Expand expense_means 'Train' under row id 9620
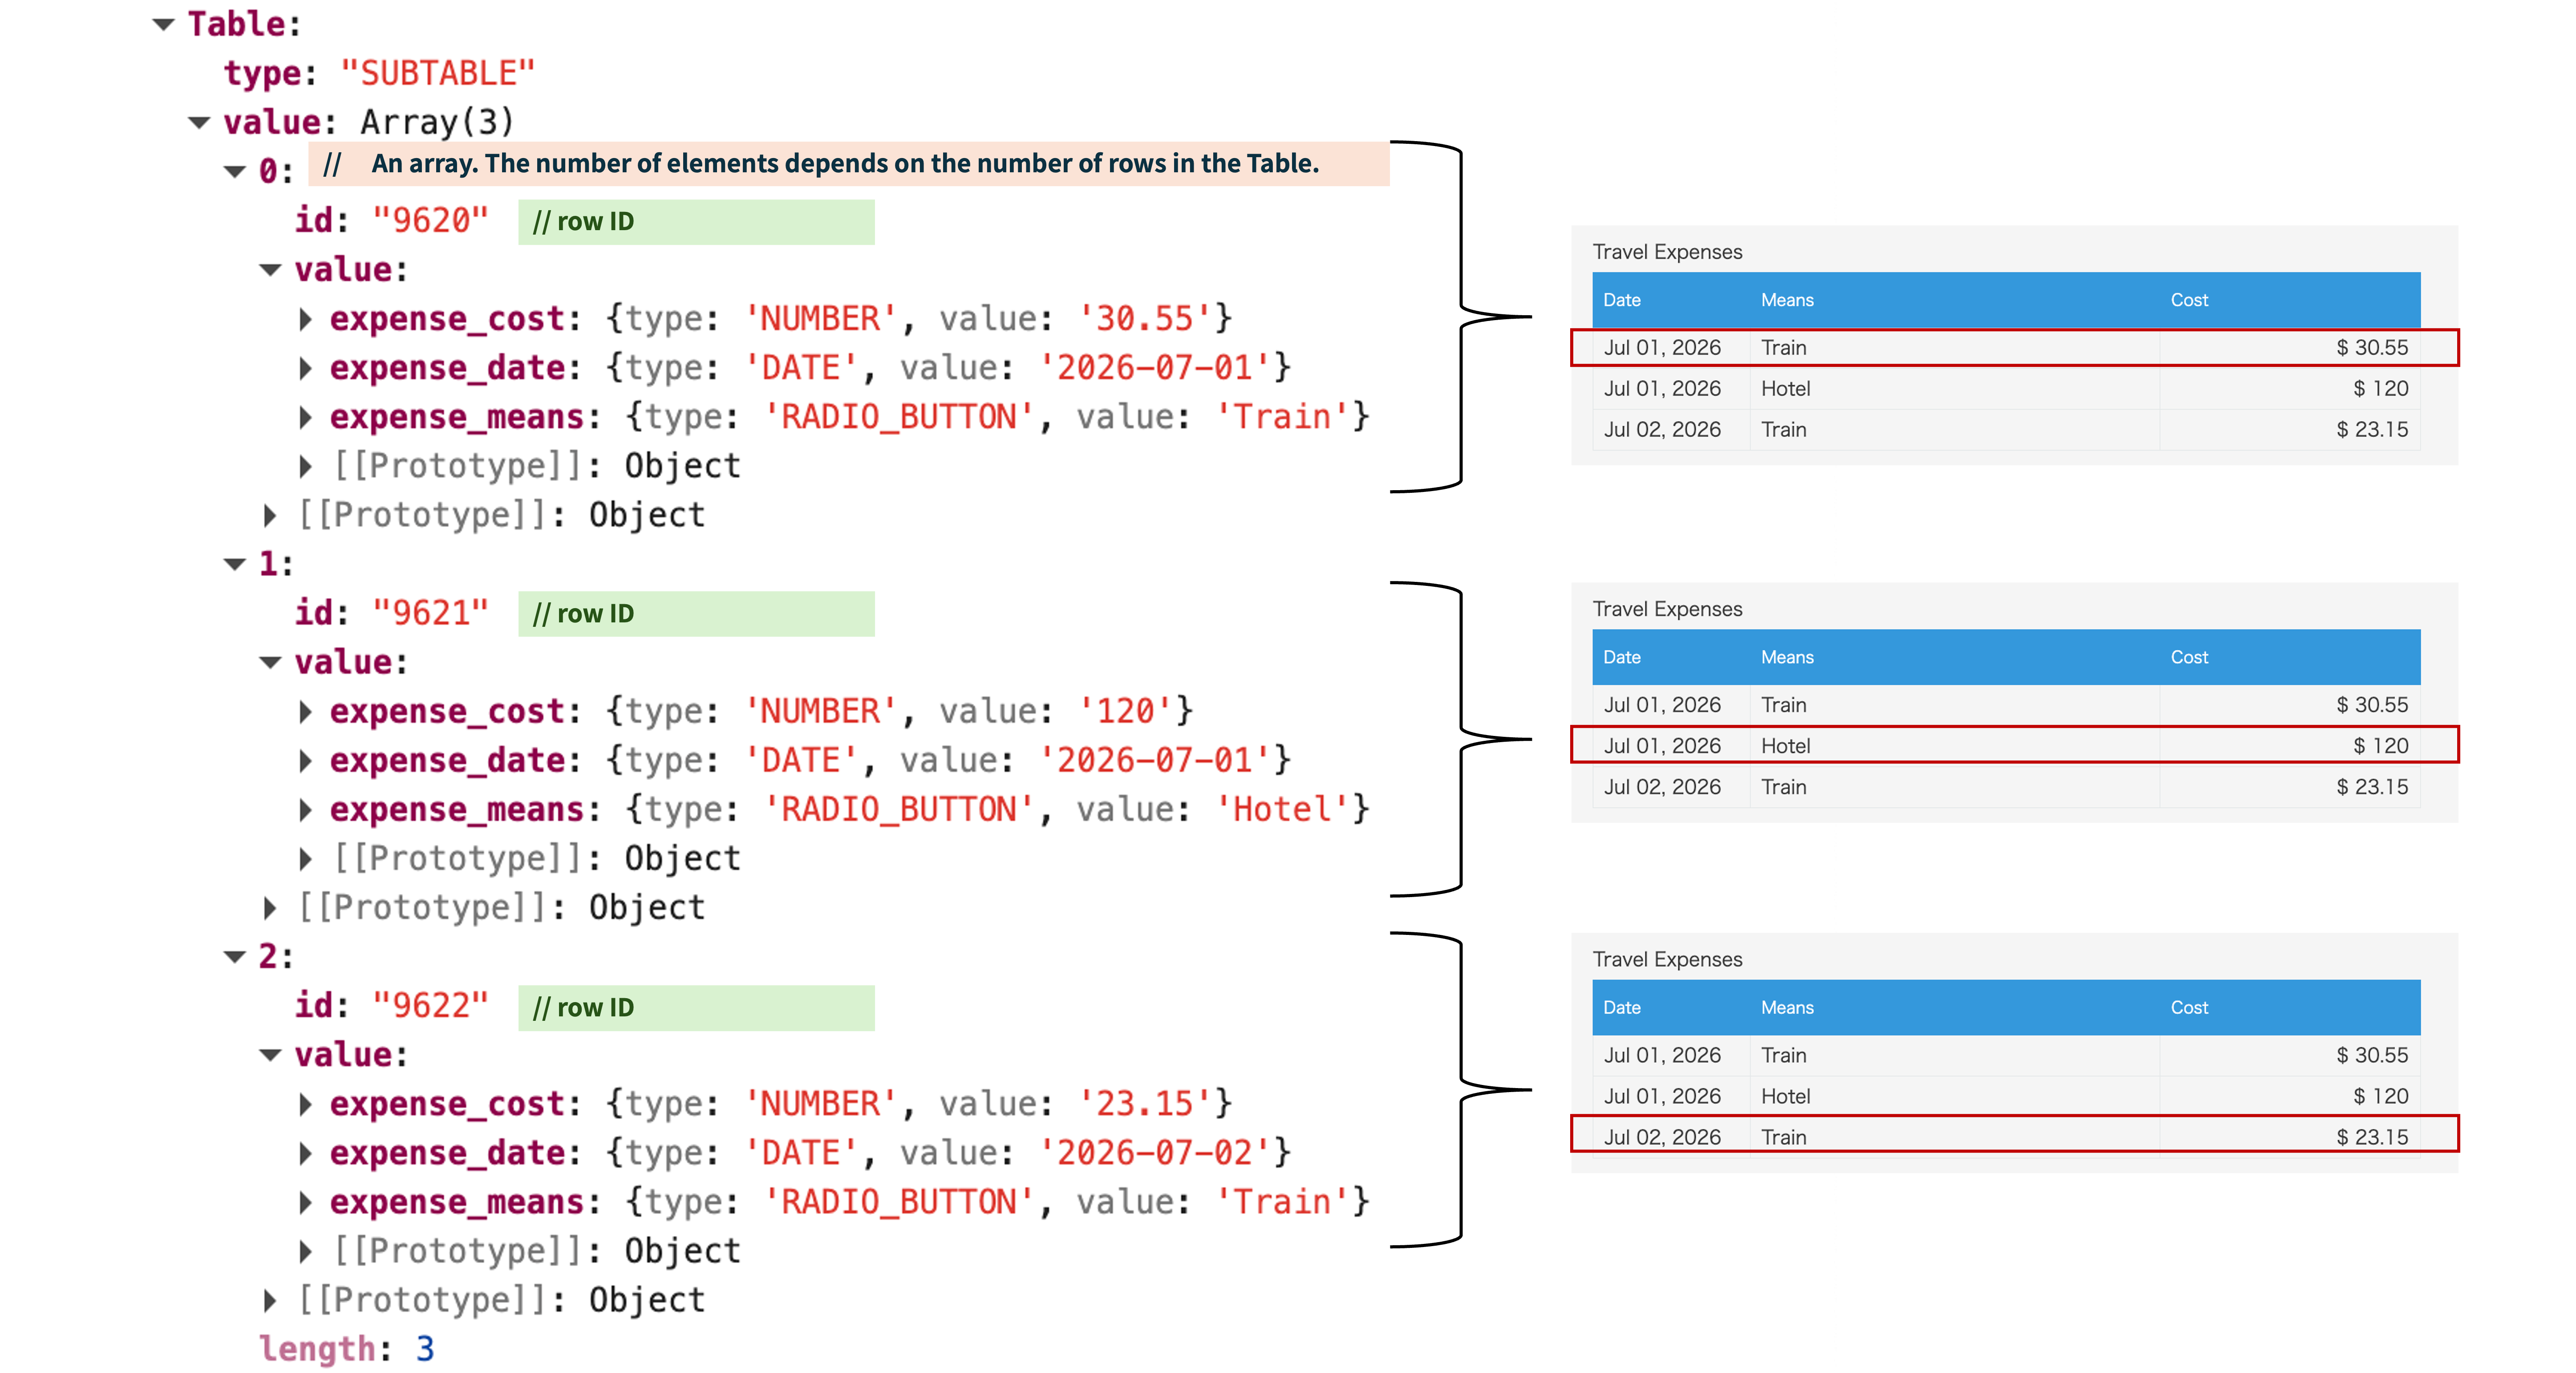 click(306, 417)
